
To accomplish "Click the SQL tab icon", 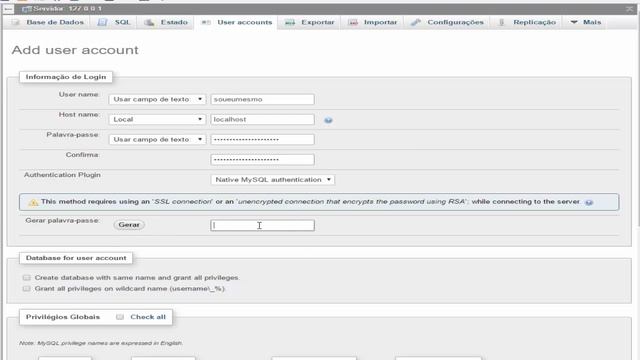I will click(102, 22).
